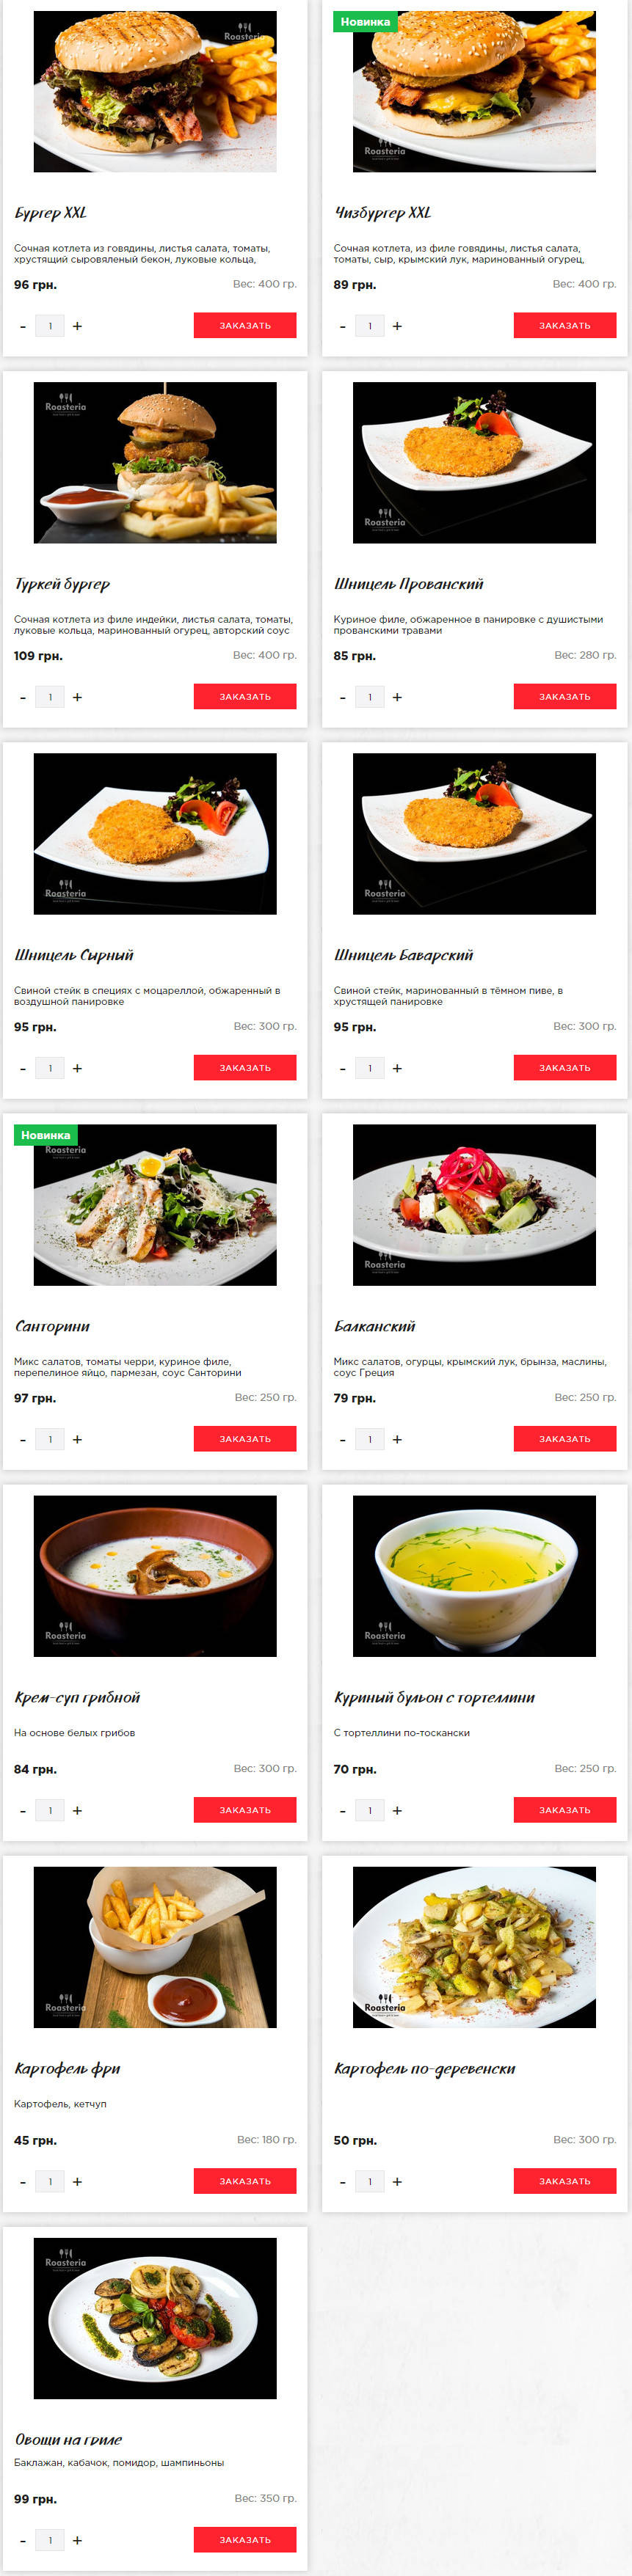Click plus icon for Туркей бургер
Image resolution: width=632 pixels, height=2576 pixels.
coord(77,697)
